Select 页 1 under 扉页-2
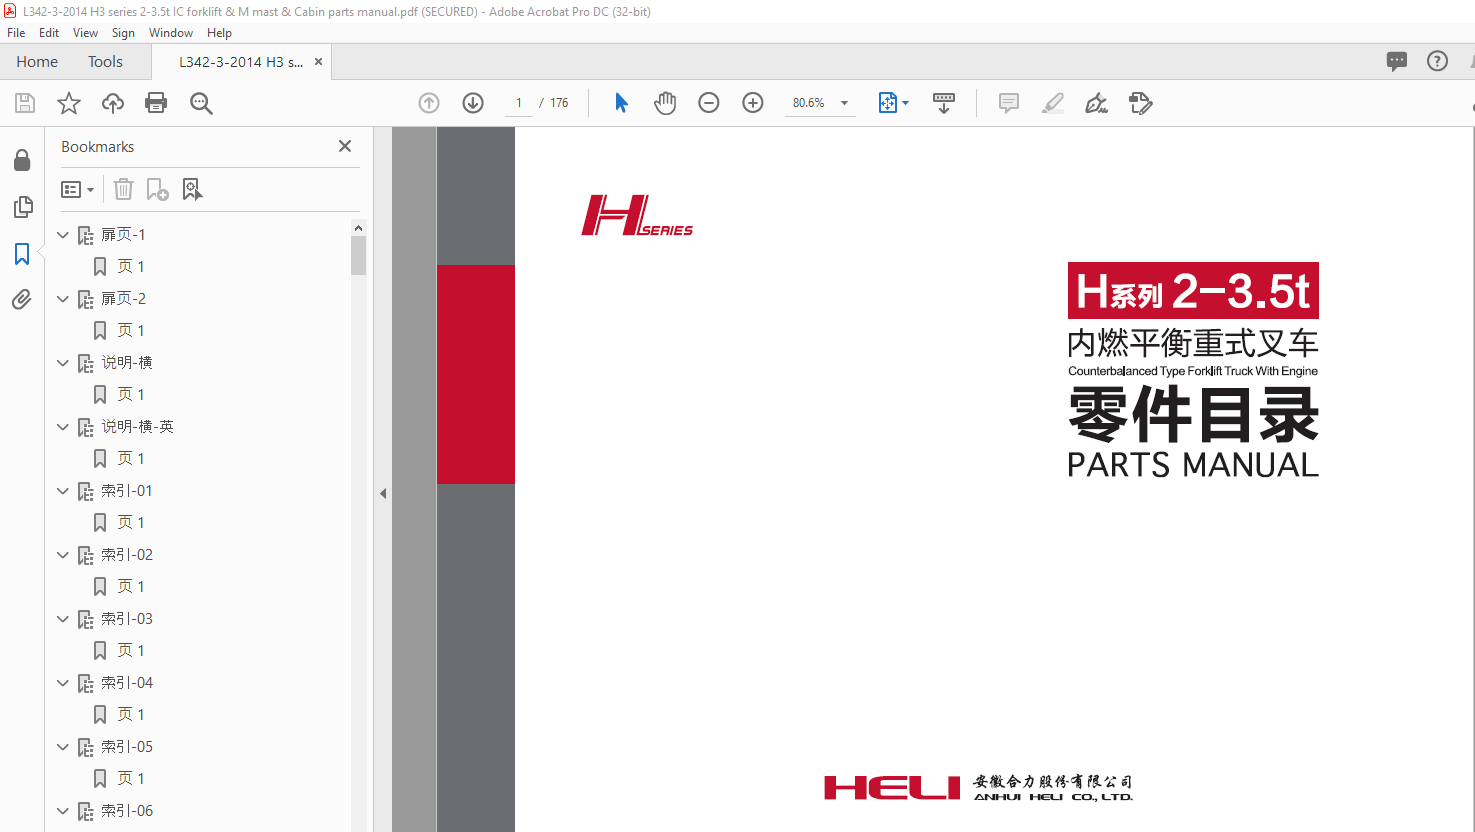This screenshot has width=1475, height=832. [x=131, y=331]
